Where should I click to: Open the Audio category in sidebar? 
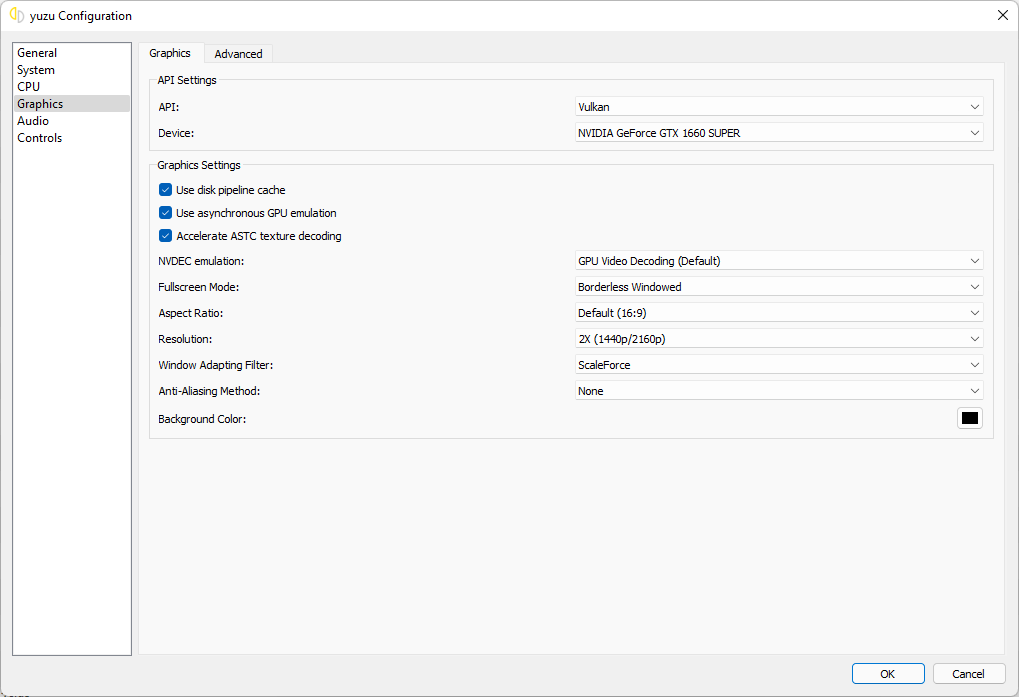(x=33, y=121)
